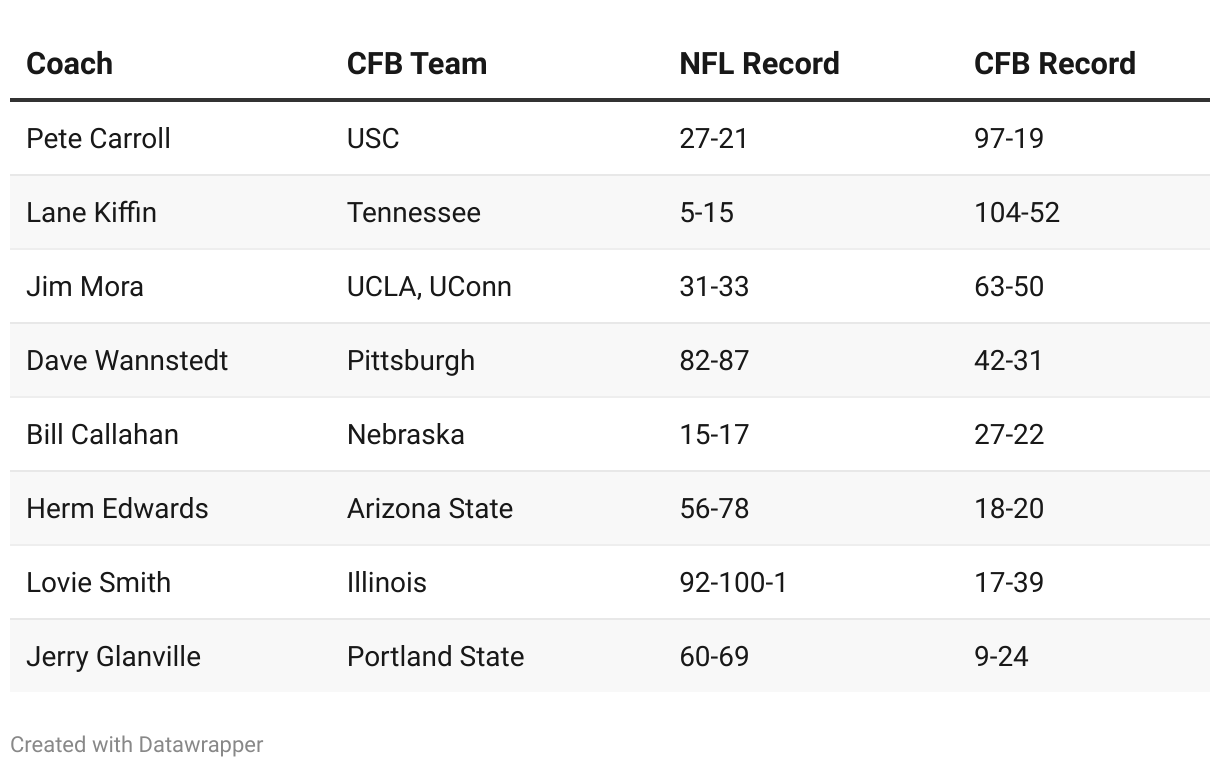Click the Coach column header
The height and width of the screenshot is (768, 1220).
tap(69, 64)
